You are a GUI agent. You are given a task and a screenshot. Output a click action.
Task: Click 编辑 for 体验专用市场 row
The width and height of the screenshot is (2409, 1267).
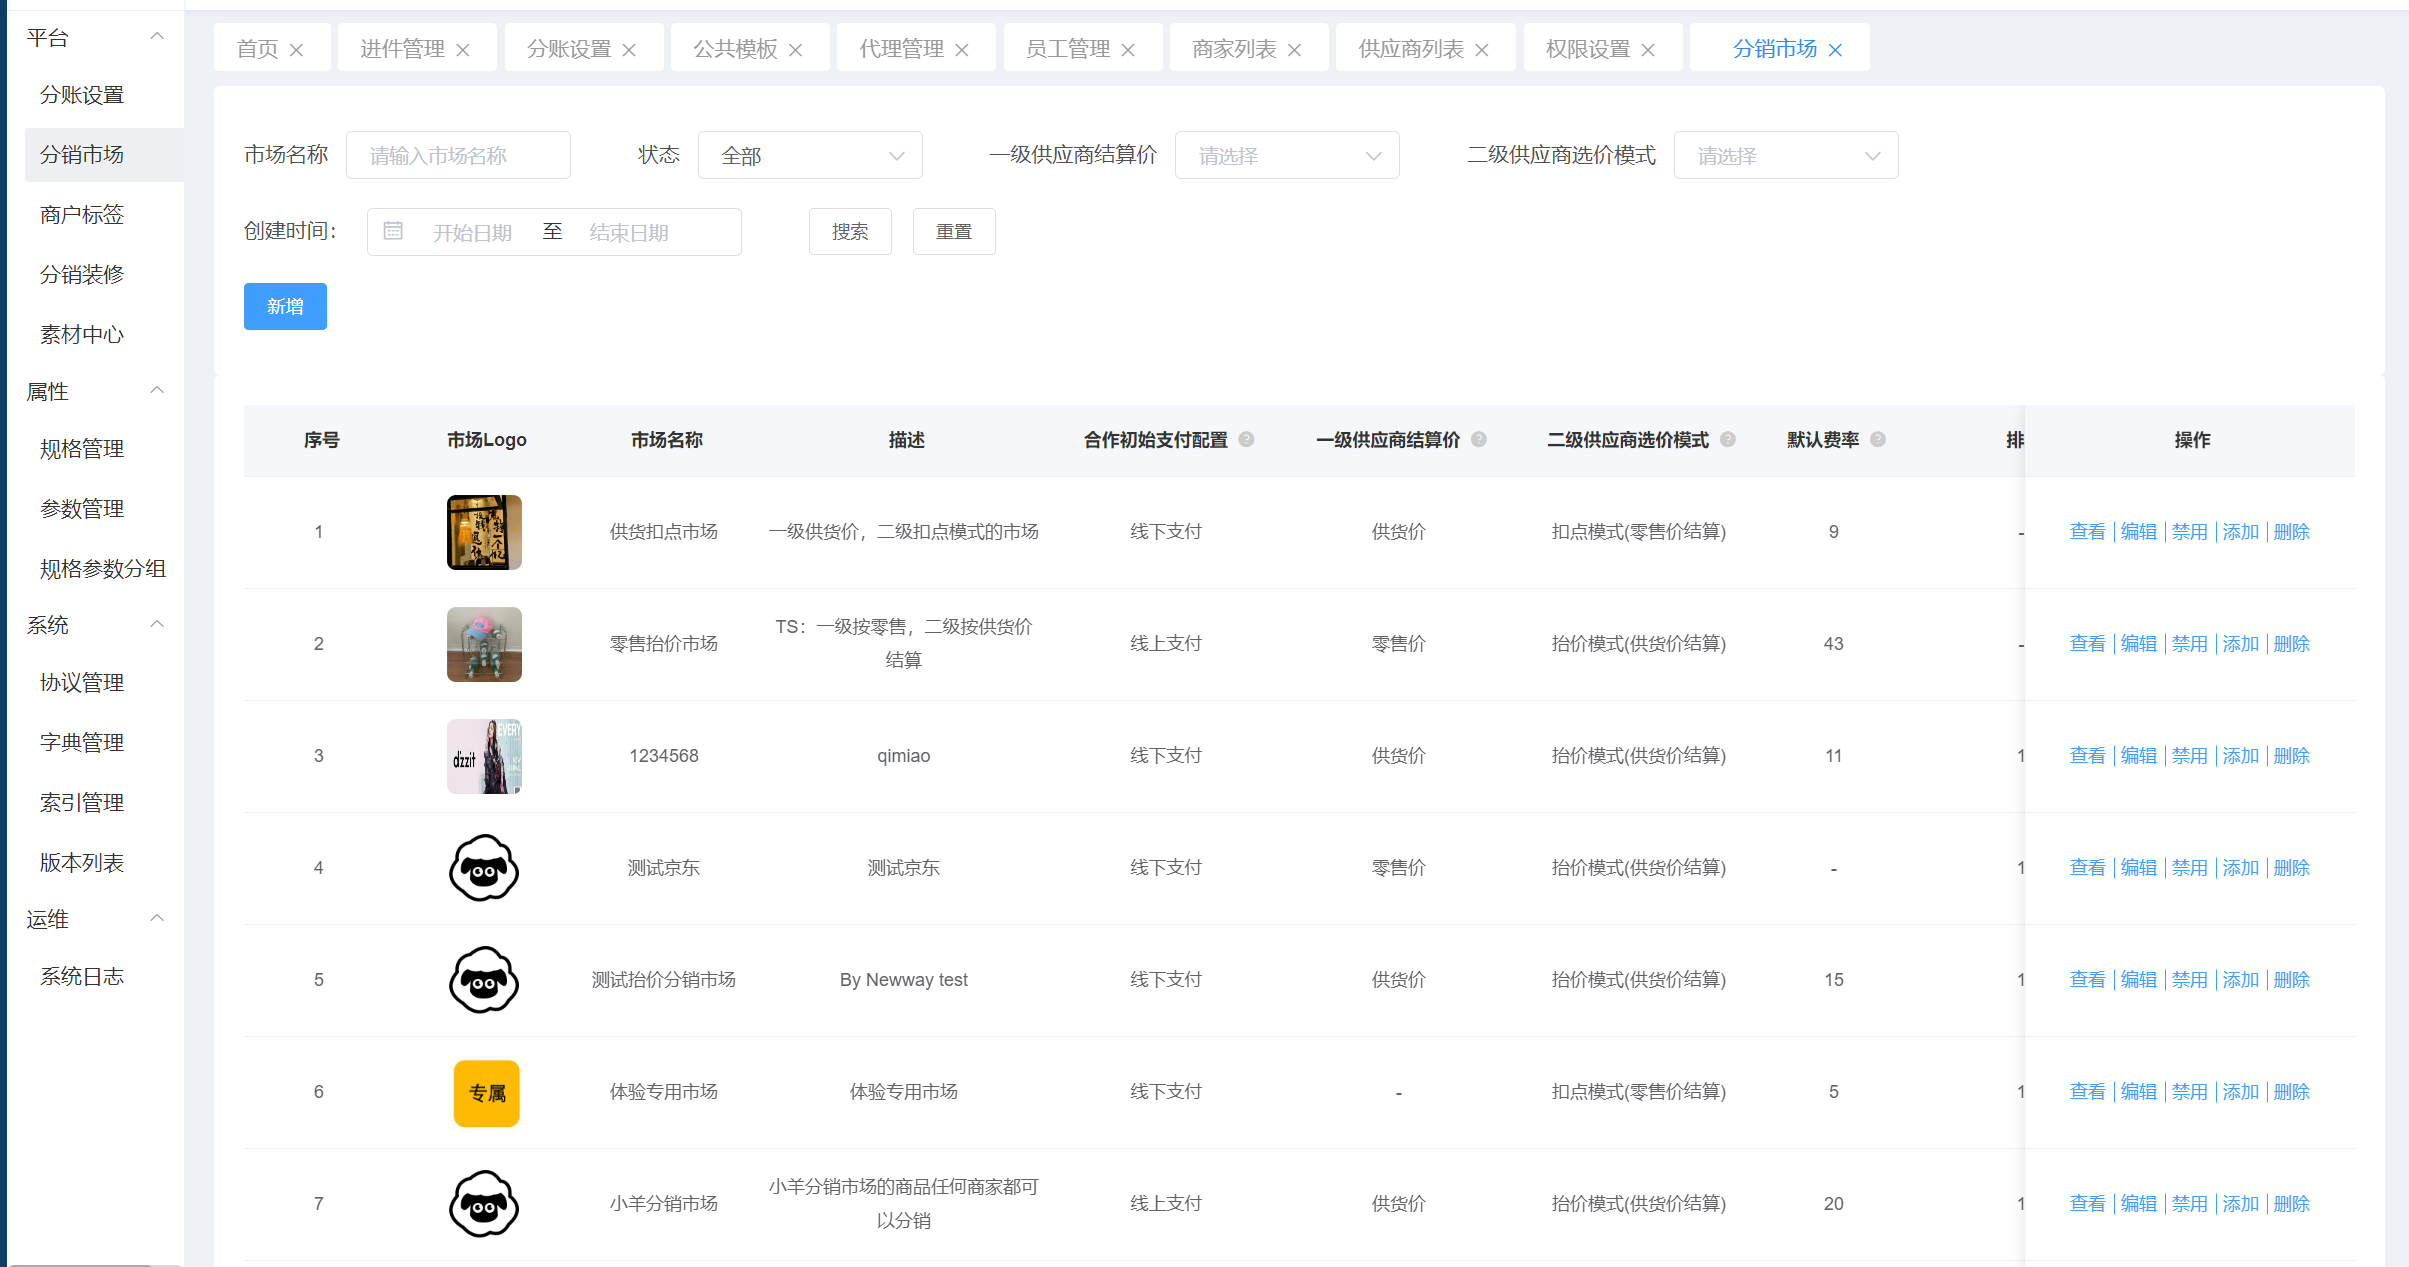click(2139, 1092)
